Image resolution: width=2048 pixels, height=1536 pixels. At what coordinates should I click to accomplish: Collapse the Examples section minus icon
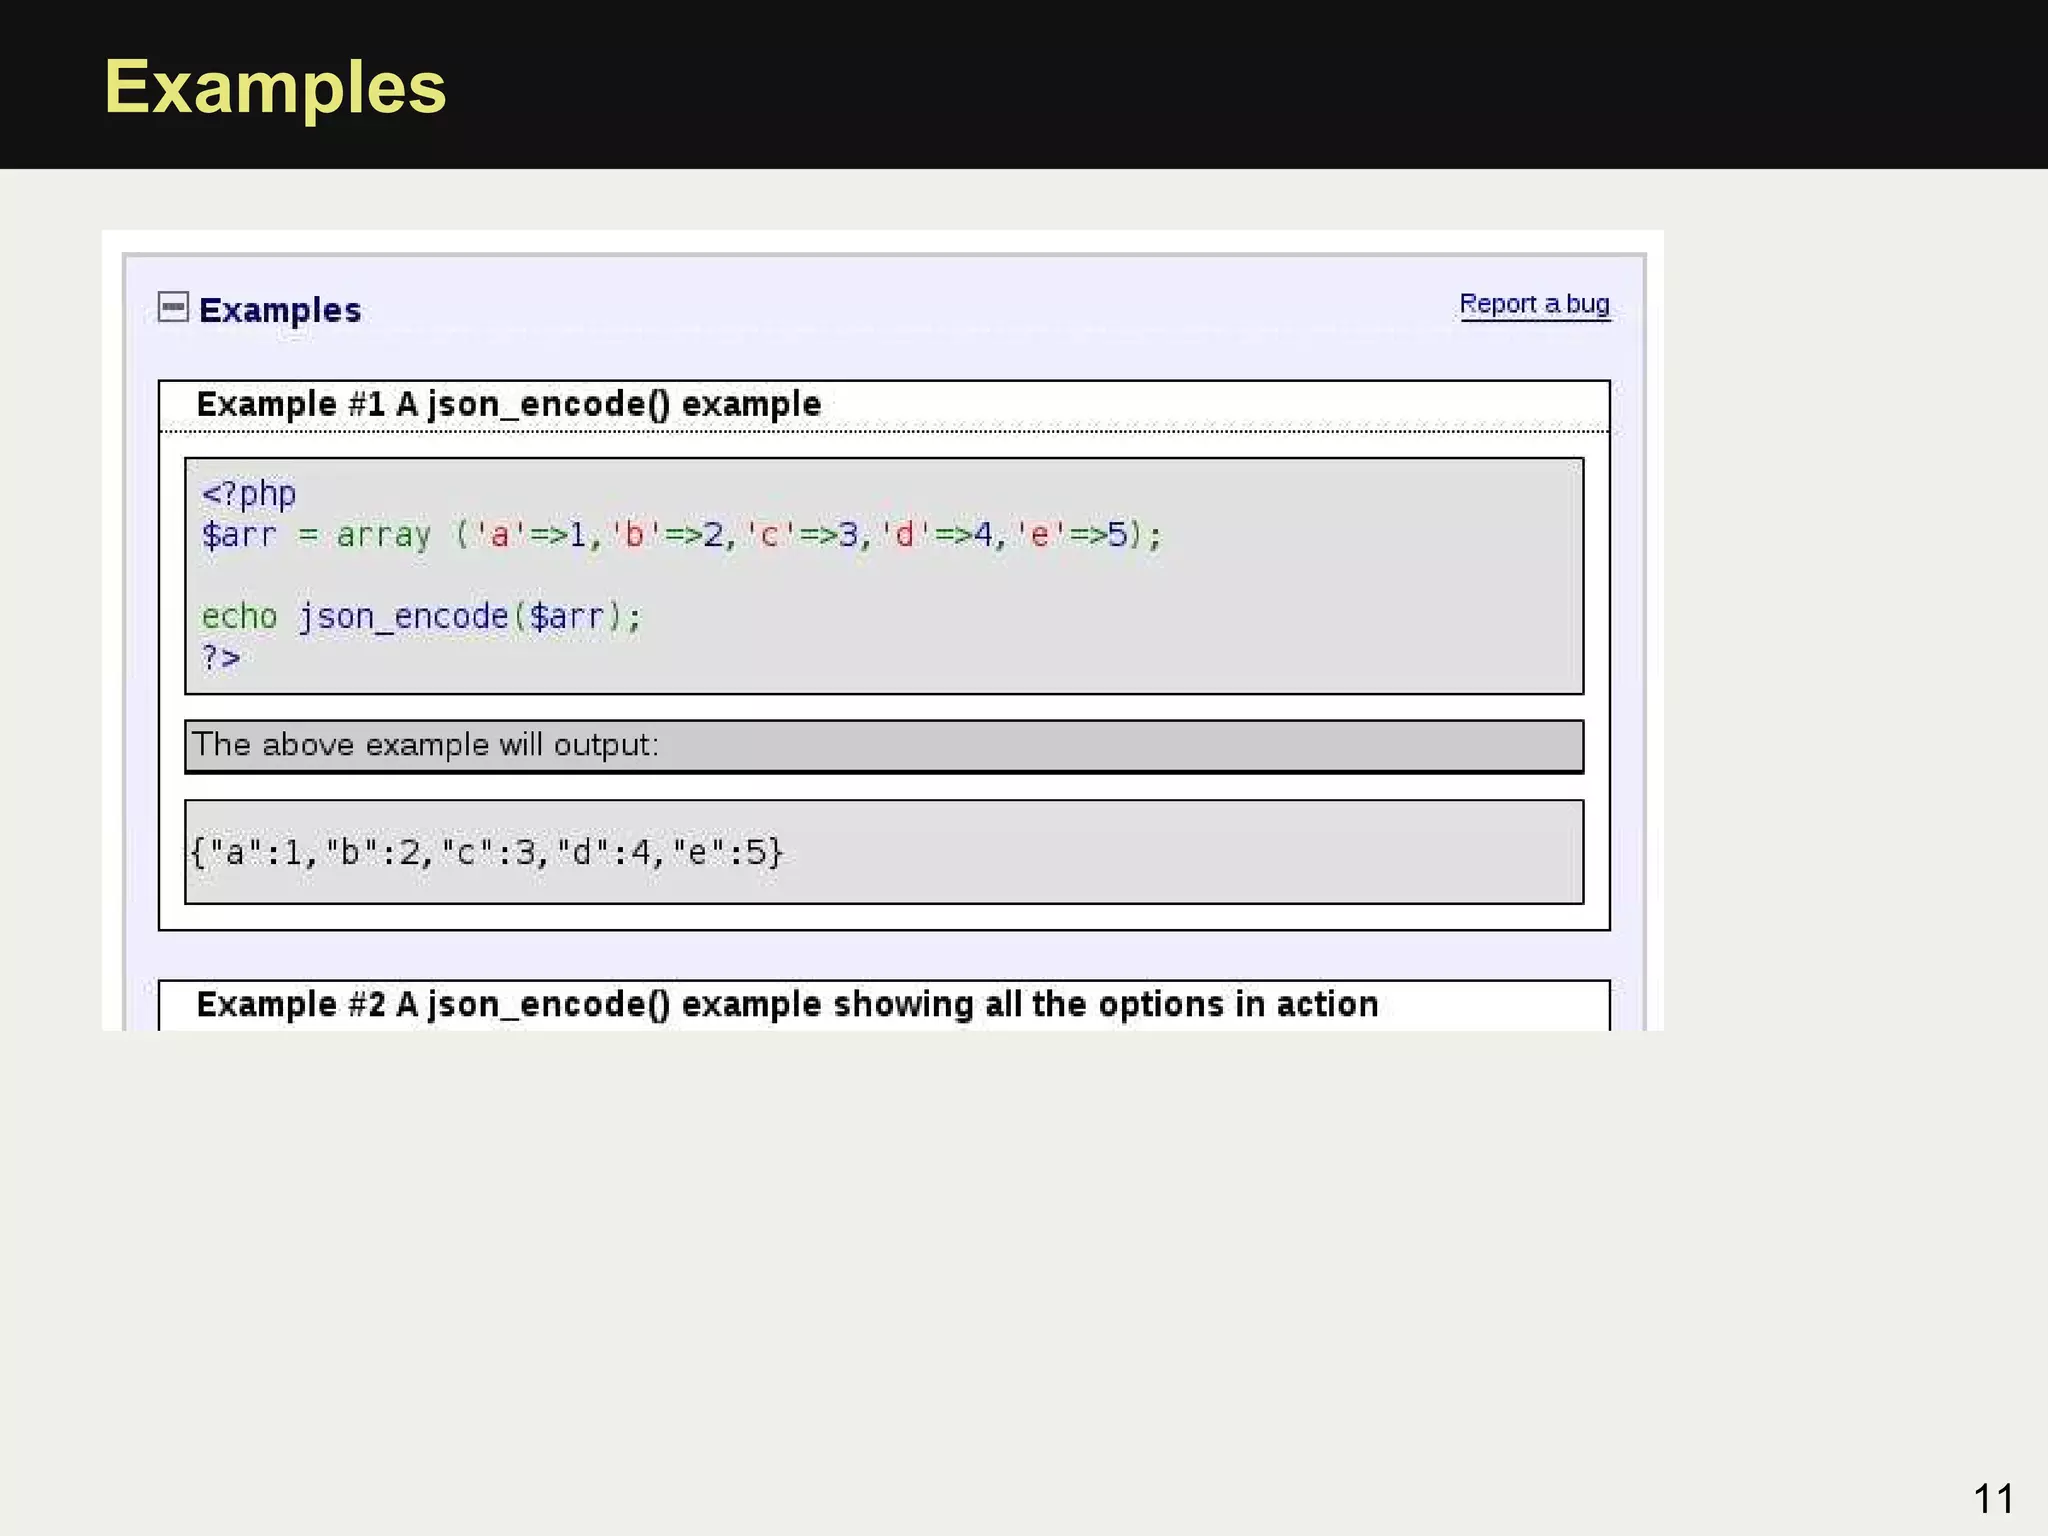pos(173,307)
